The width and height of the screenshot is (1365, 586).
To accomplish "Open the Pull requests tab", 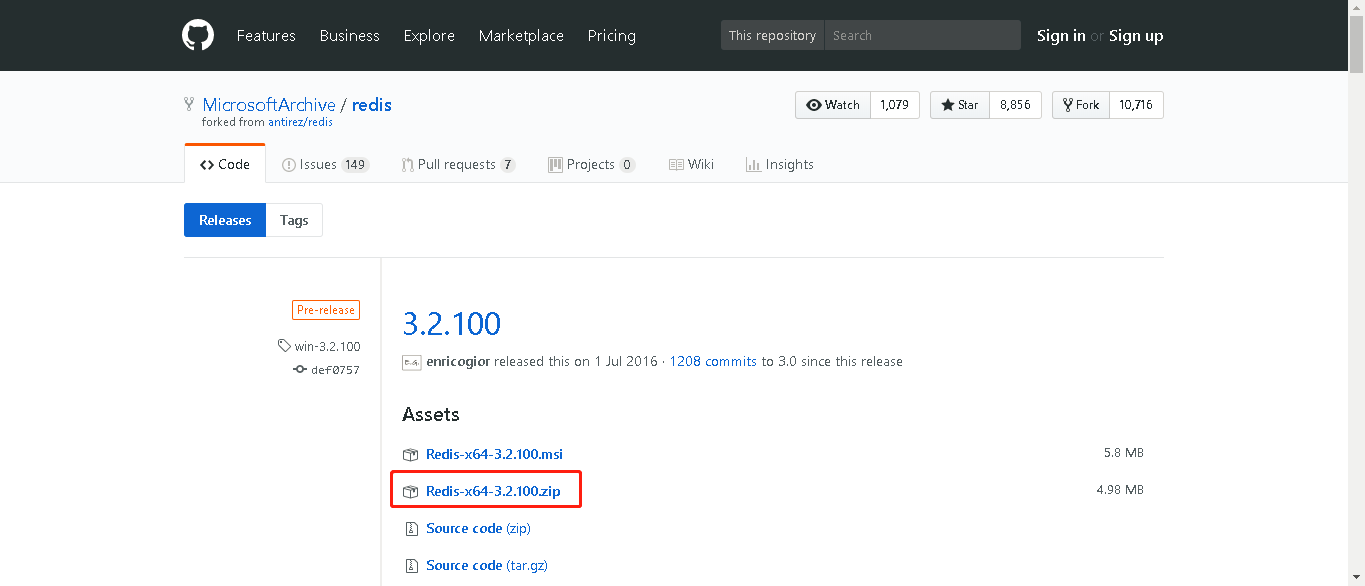I will (458, 164).
